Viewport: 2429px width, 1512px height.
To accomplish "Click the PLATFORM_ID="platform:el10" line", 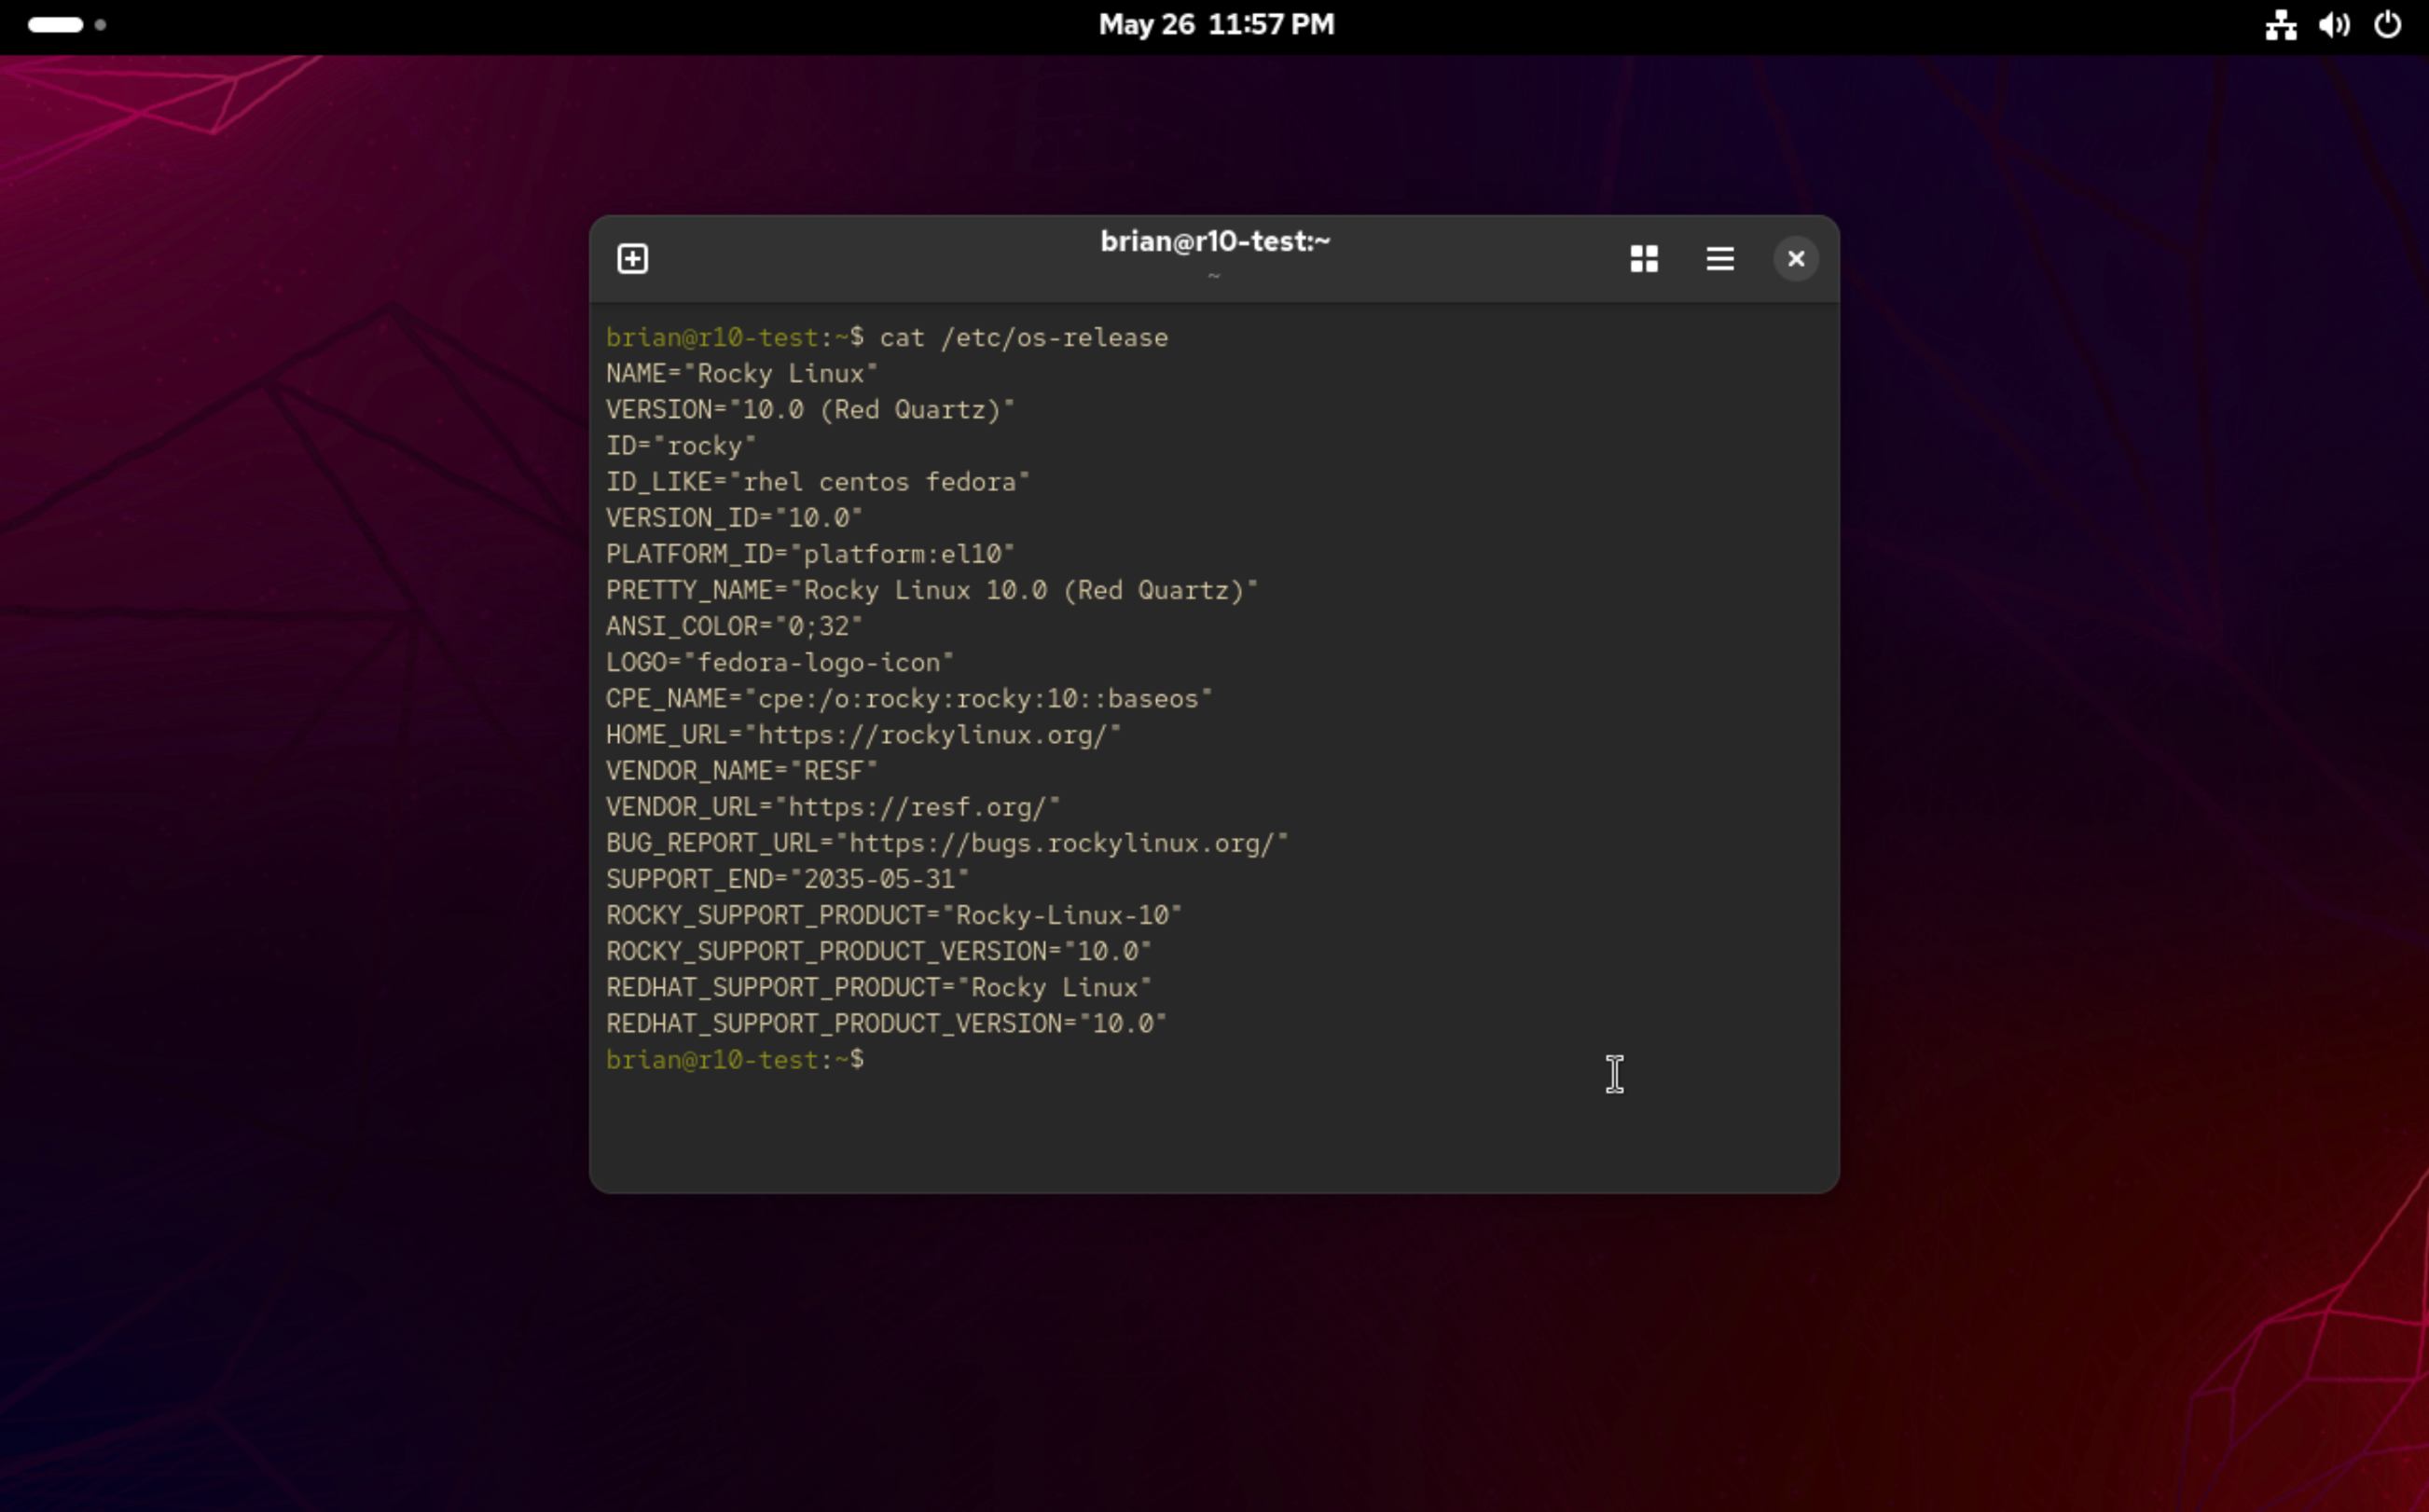I will pos(810,554).
